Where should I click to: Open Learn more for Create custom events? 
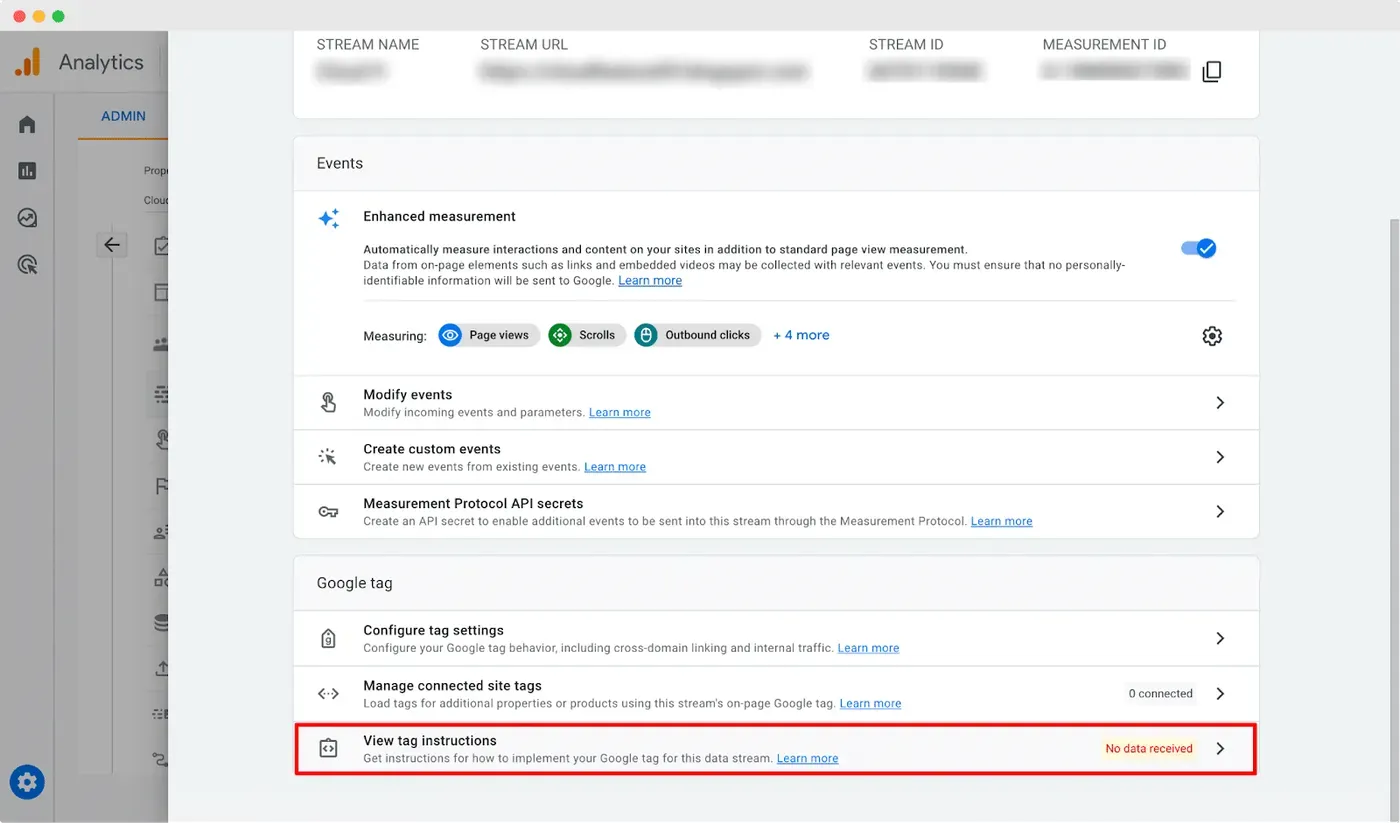(x=615, y=467)
